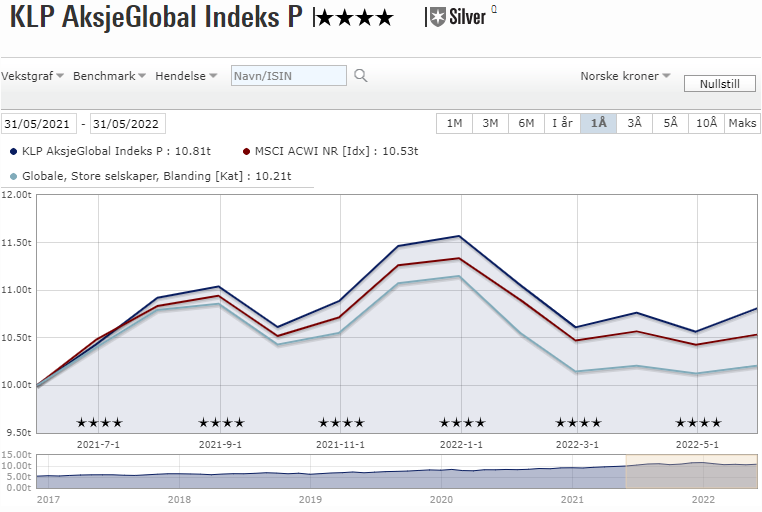This screenshot has height=512, width=762.
Task: Click the fund title 'KLP AksjeGlobal Indeks P'
Action: coord(156,17)
